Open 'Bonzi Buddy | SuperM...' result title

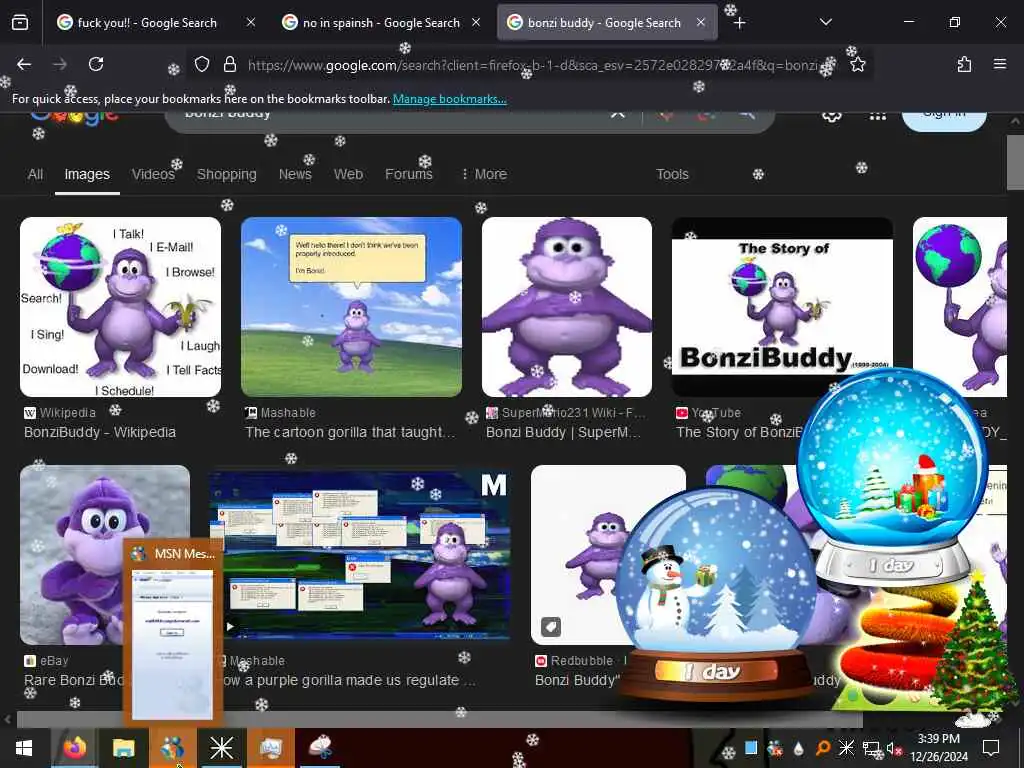564,432
